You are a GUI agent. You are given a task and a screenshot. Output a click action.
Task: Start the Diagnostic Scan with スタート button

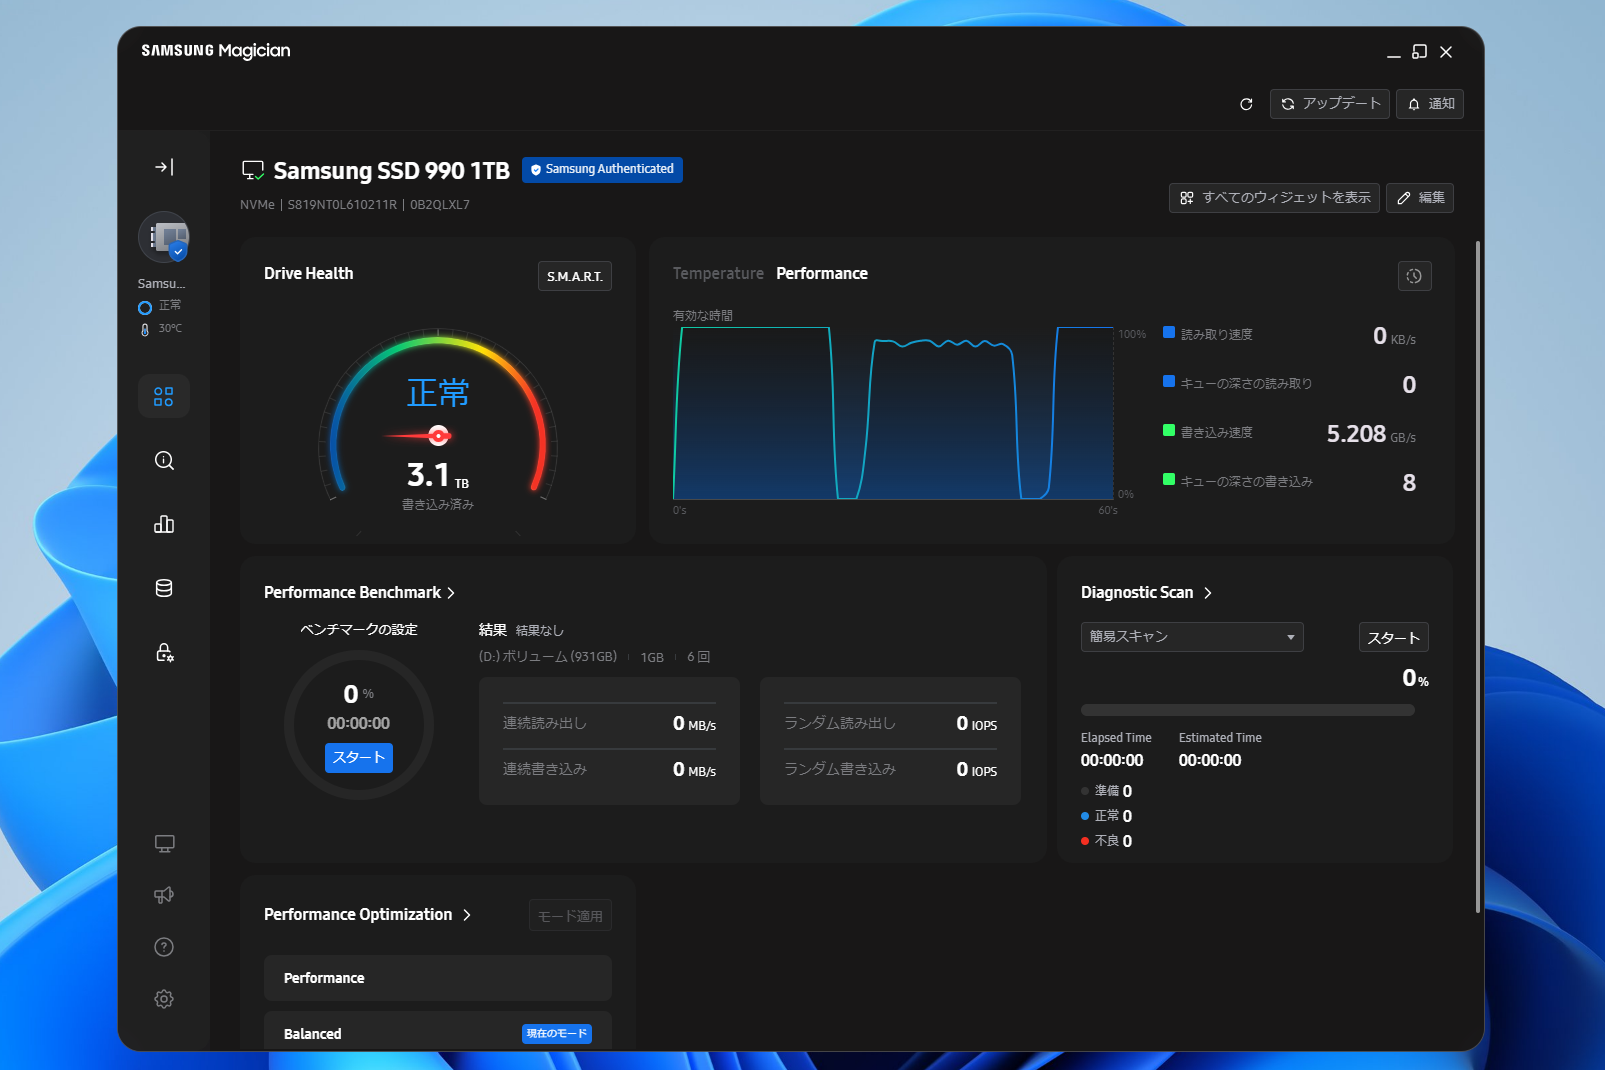[1394, 637]
